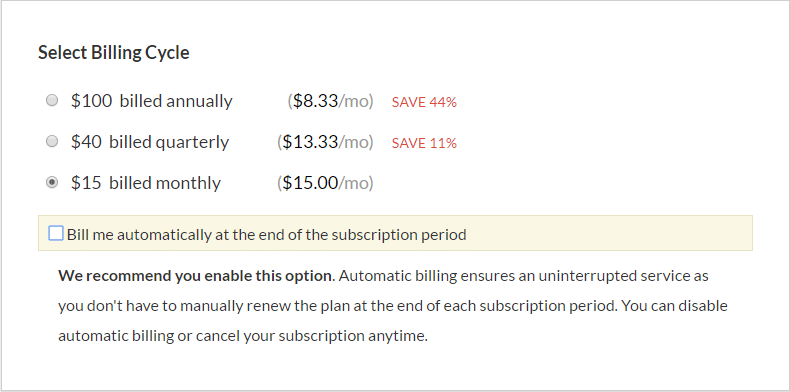The image size is (790, 392).
Task: Click the $13.33/mo price
Action: click(325, 142)
